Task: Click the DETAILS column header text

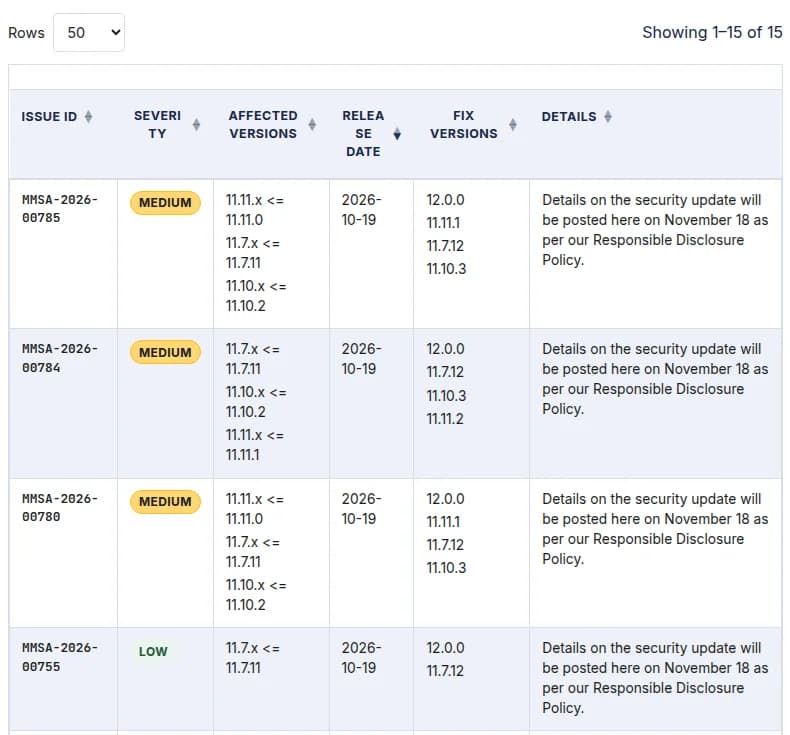Action: pyautogui.click(x=569, y=116)
